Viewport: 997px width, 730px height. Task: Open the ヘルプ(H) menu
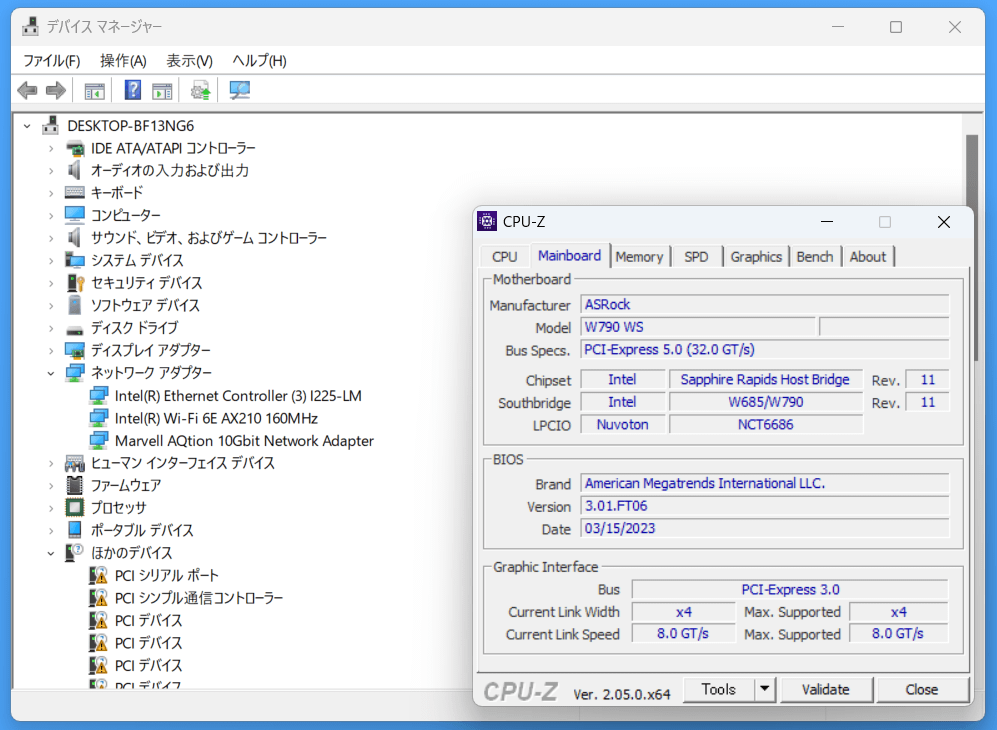(x=259, y=61)
